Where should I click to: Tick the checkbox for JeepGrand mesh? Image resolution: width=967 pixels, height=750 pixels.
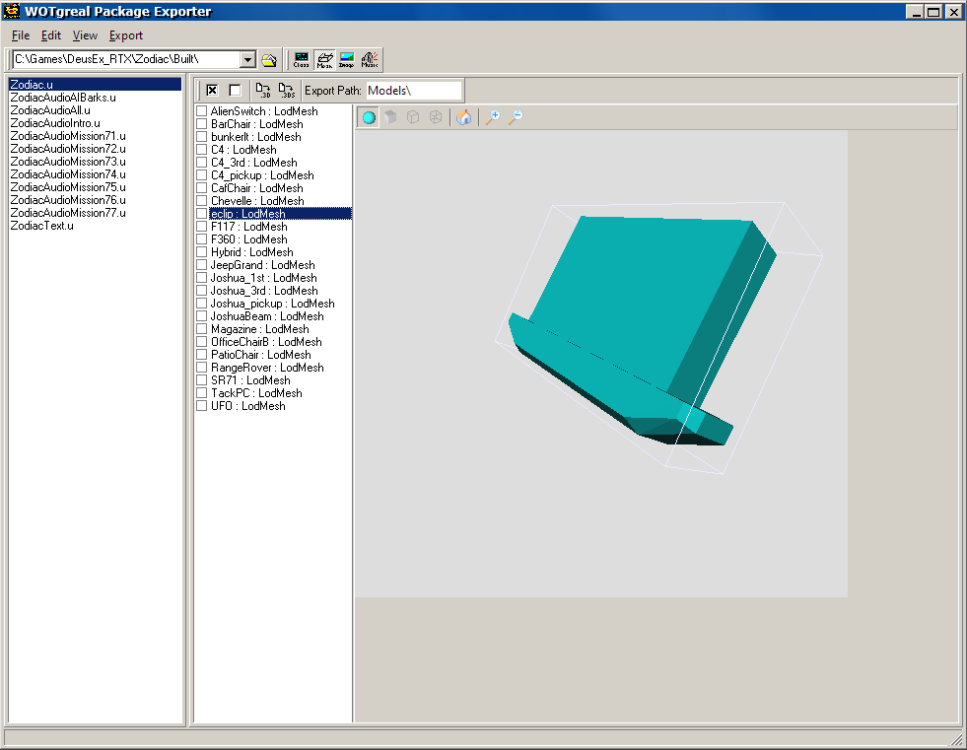(x=202, y=265)
